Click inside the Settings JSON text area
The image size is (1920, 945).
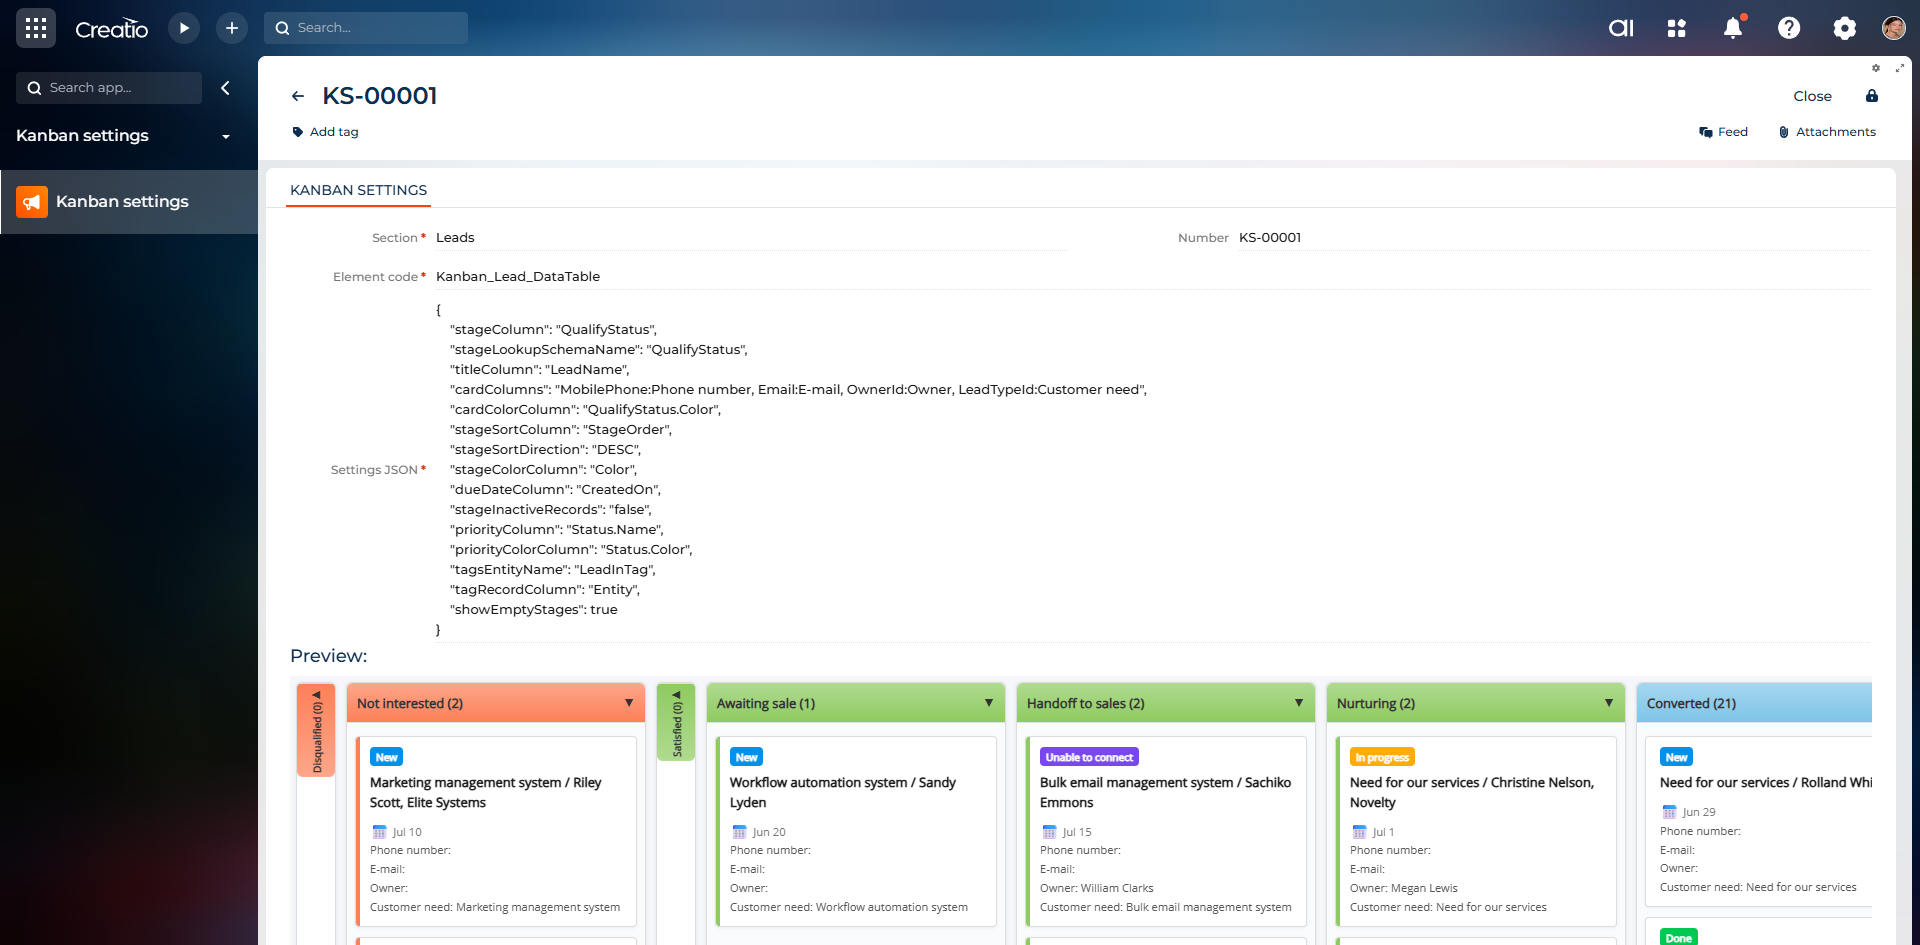click(1152, 470)
